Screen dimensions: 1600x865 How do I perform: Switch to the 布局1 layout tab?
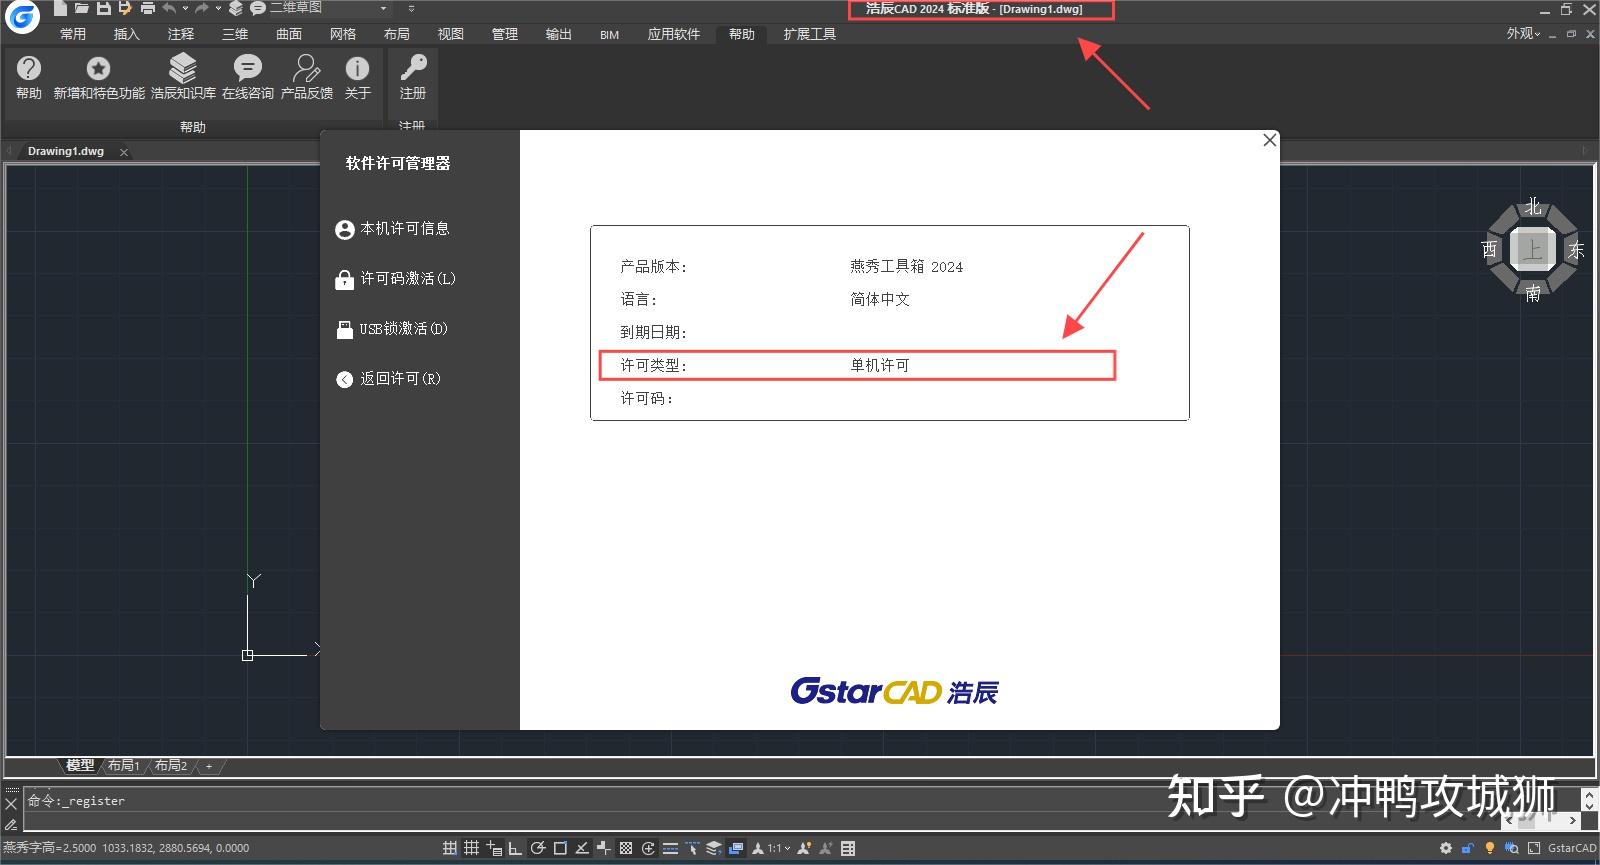[124, 765]
